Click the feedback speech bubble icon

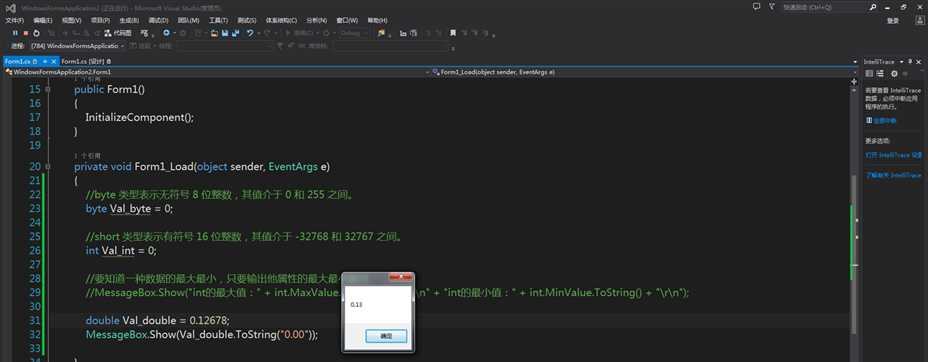(x=756, y=7)
